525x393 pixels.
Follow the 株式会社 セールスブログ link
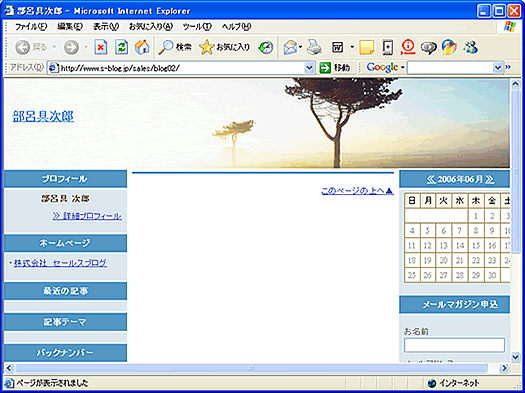tap(60, 263)
